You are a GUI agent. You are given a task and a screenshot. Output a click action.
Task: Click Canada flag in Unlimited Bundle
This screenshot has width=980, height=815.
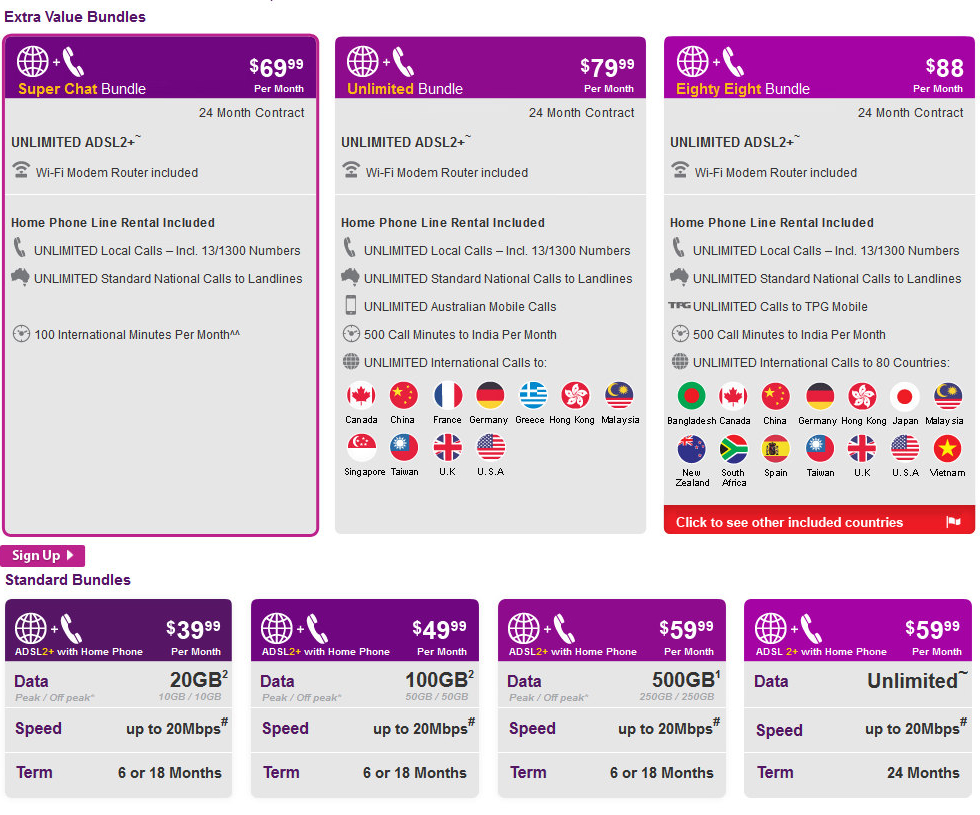coord(361,396)
